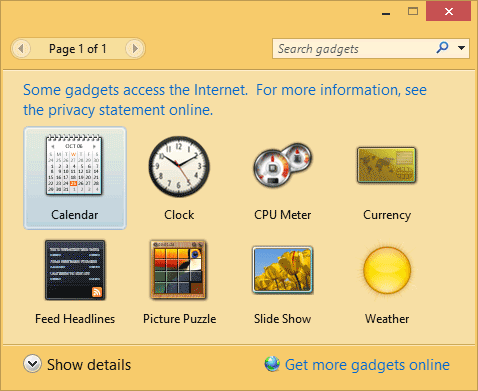Click the Currency label text
This screenshot has width=478, height=391.
[387, 215]
